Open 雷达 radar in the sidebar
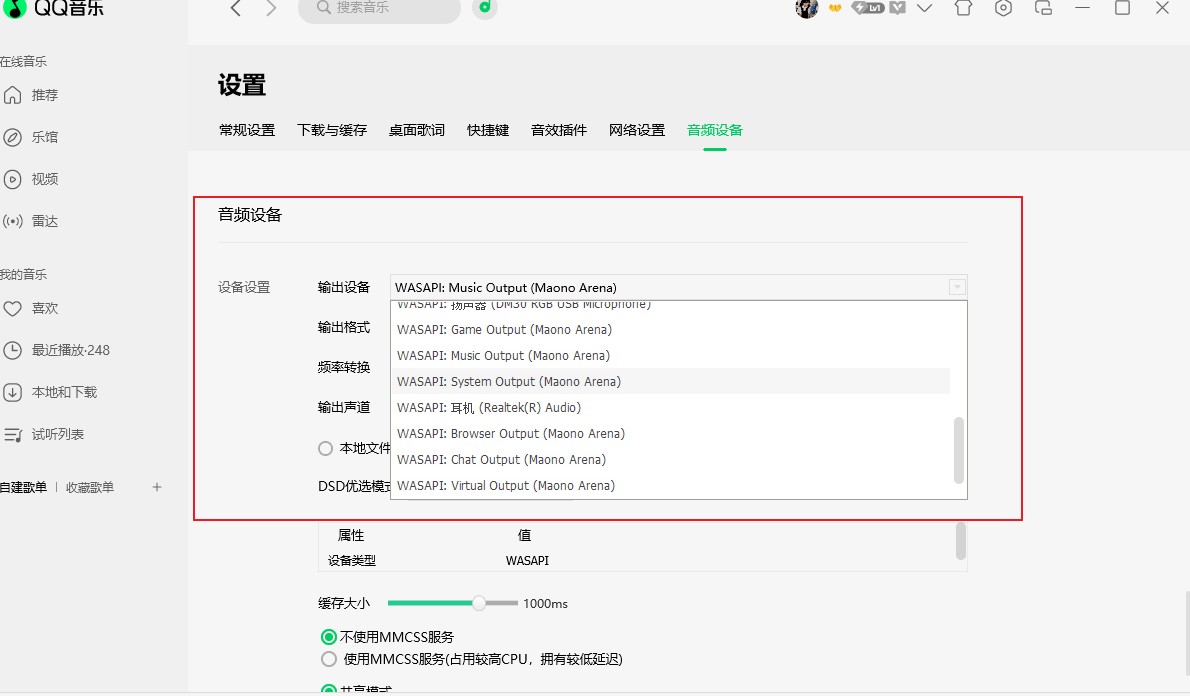The width and height of the screenshot is (1190, 696). point(44,221)
